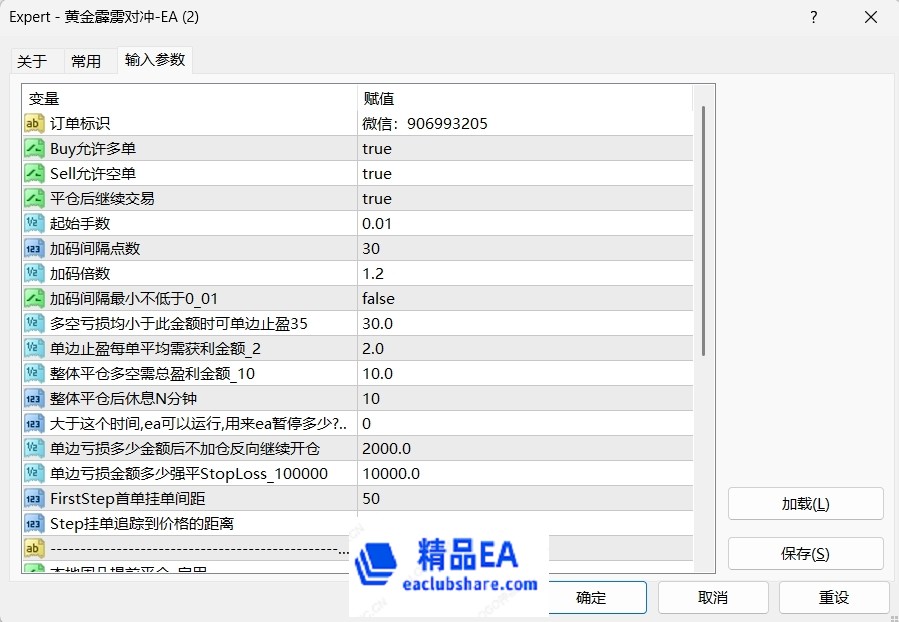This screenshot has height=622, width=899.
Task: Click the integer icon beside 整体平仓后休息N分钟
Action: [34, 399]
